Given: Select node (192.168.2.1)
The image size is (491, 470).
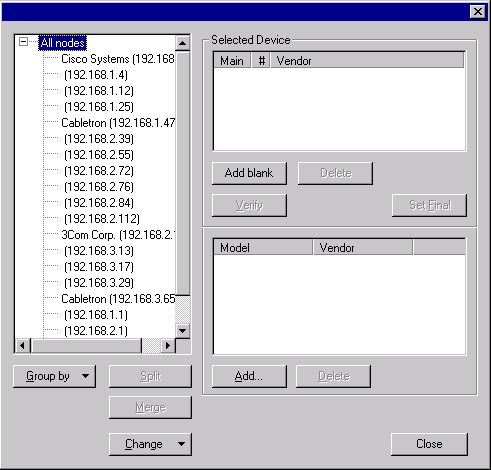Looking at the screenshot, I should pos(96,331).
